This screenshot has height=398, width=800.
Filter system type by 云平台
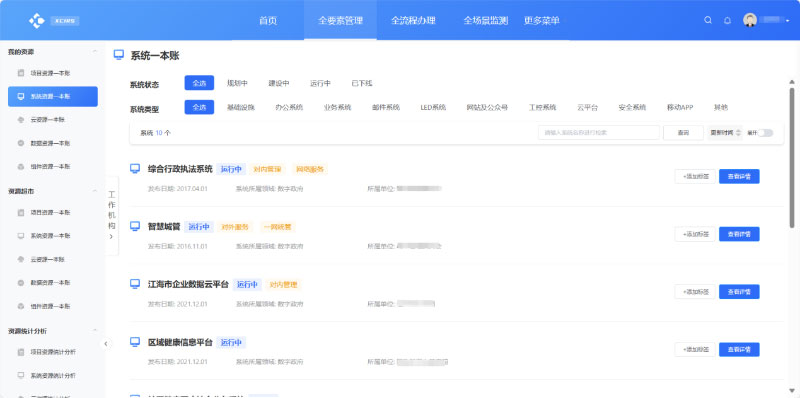(587, 107)
